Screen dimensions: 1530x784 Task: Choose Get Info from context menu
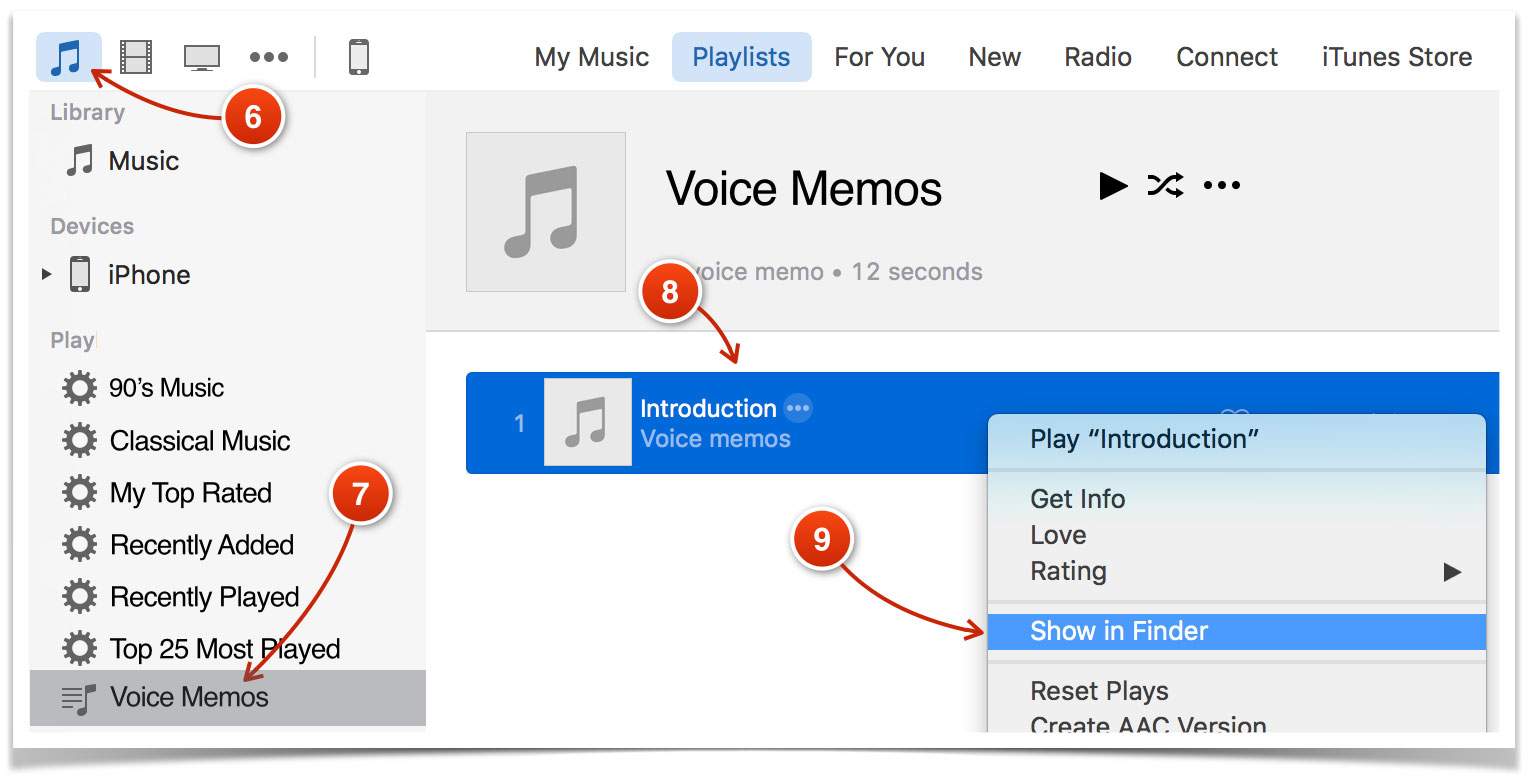point(1237,499)
